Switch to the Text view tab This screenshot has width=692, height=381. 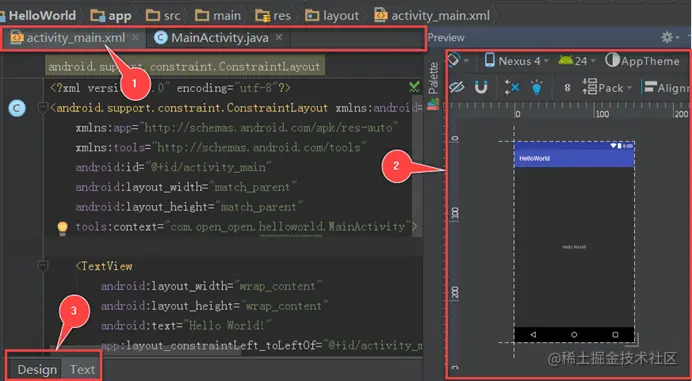tap(83, 369)
